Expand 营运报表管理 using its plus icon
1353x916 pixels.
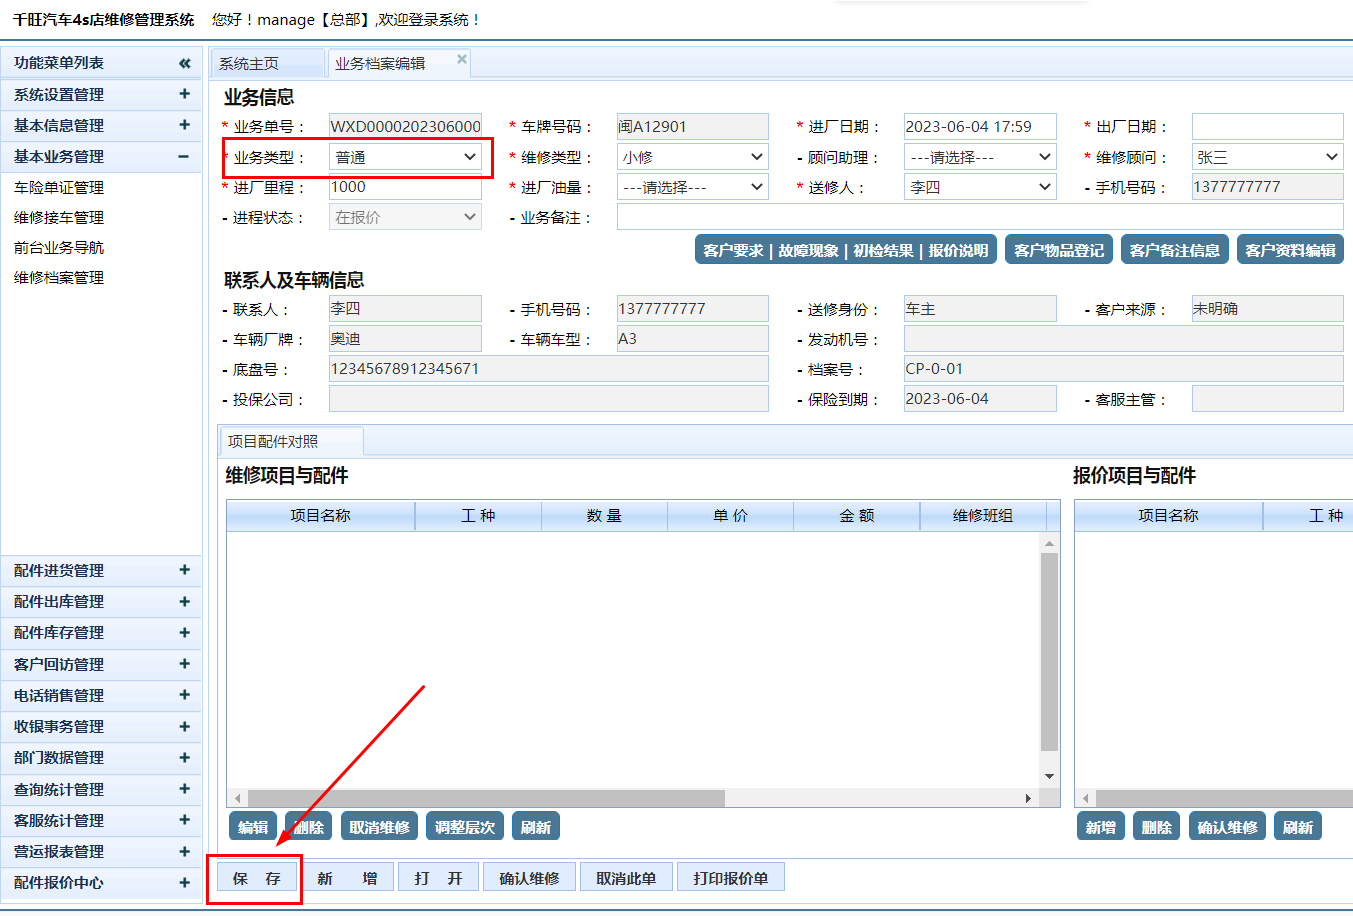pyautogui.click(x=184, y=851)
